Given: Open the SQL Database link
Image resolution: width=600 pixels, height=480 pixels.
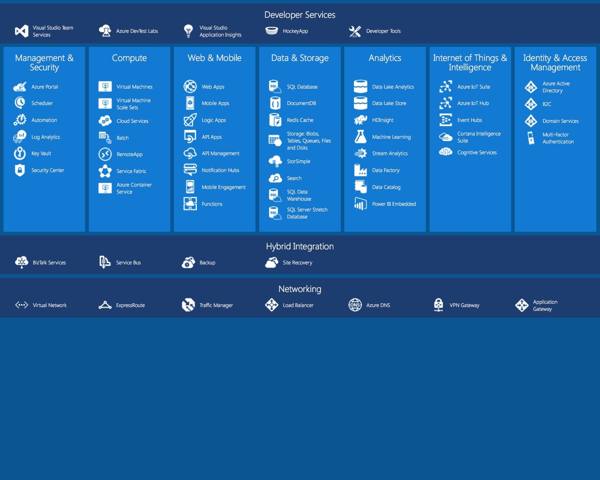Looking at the screenshot, I should (302, 87).
